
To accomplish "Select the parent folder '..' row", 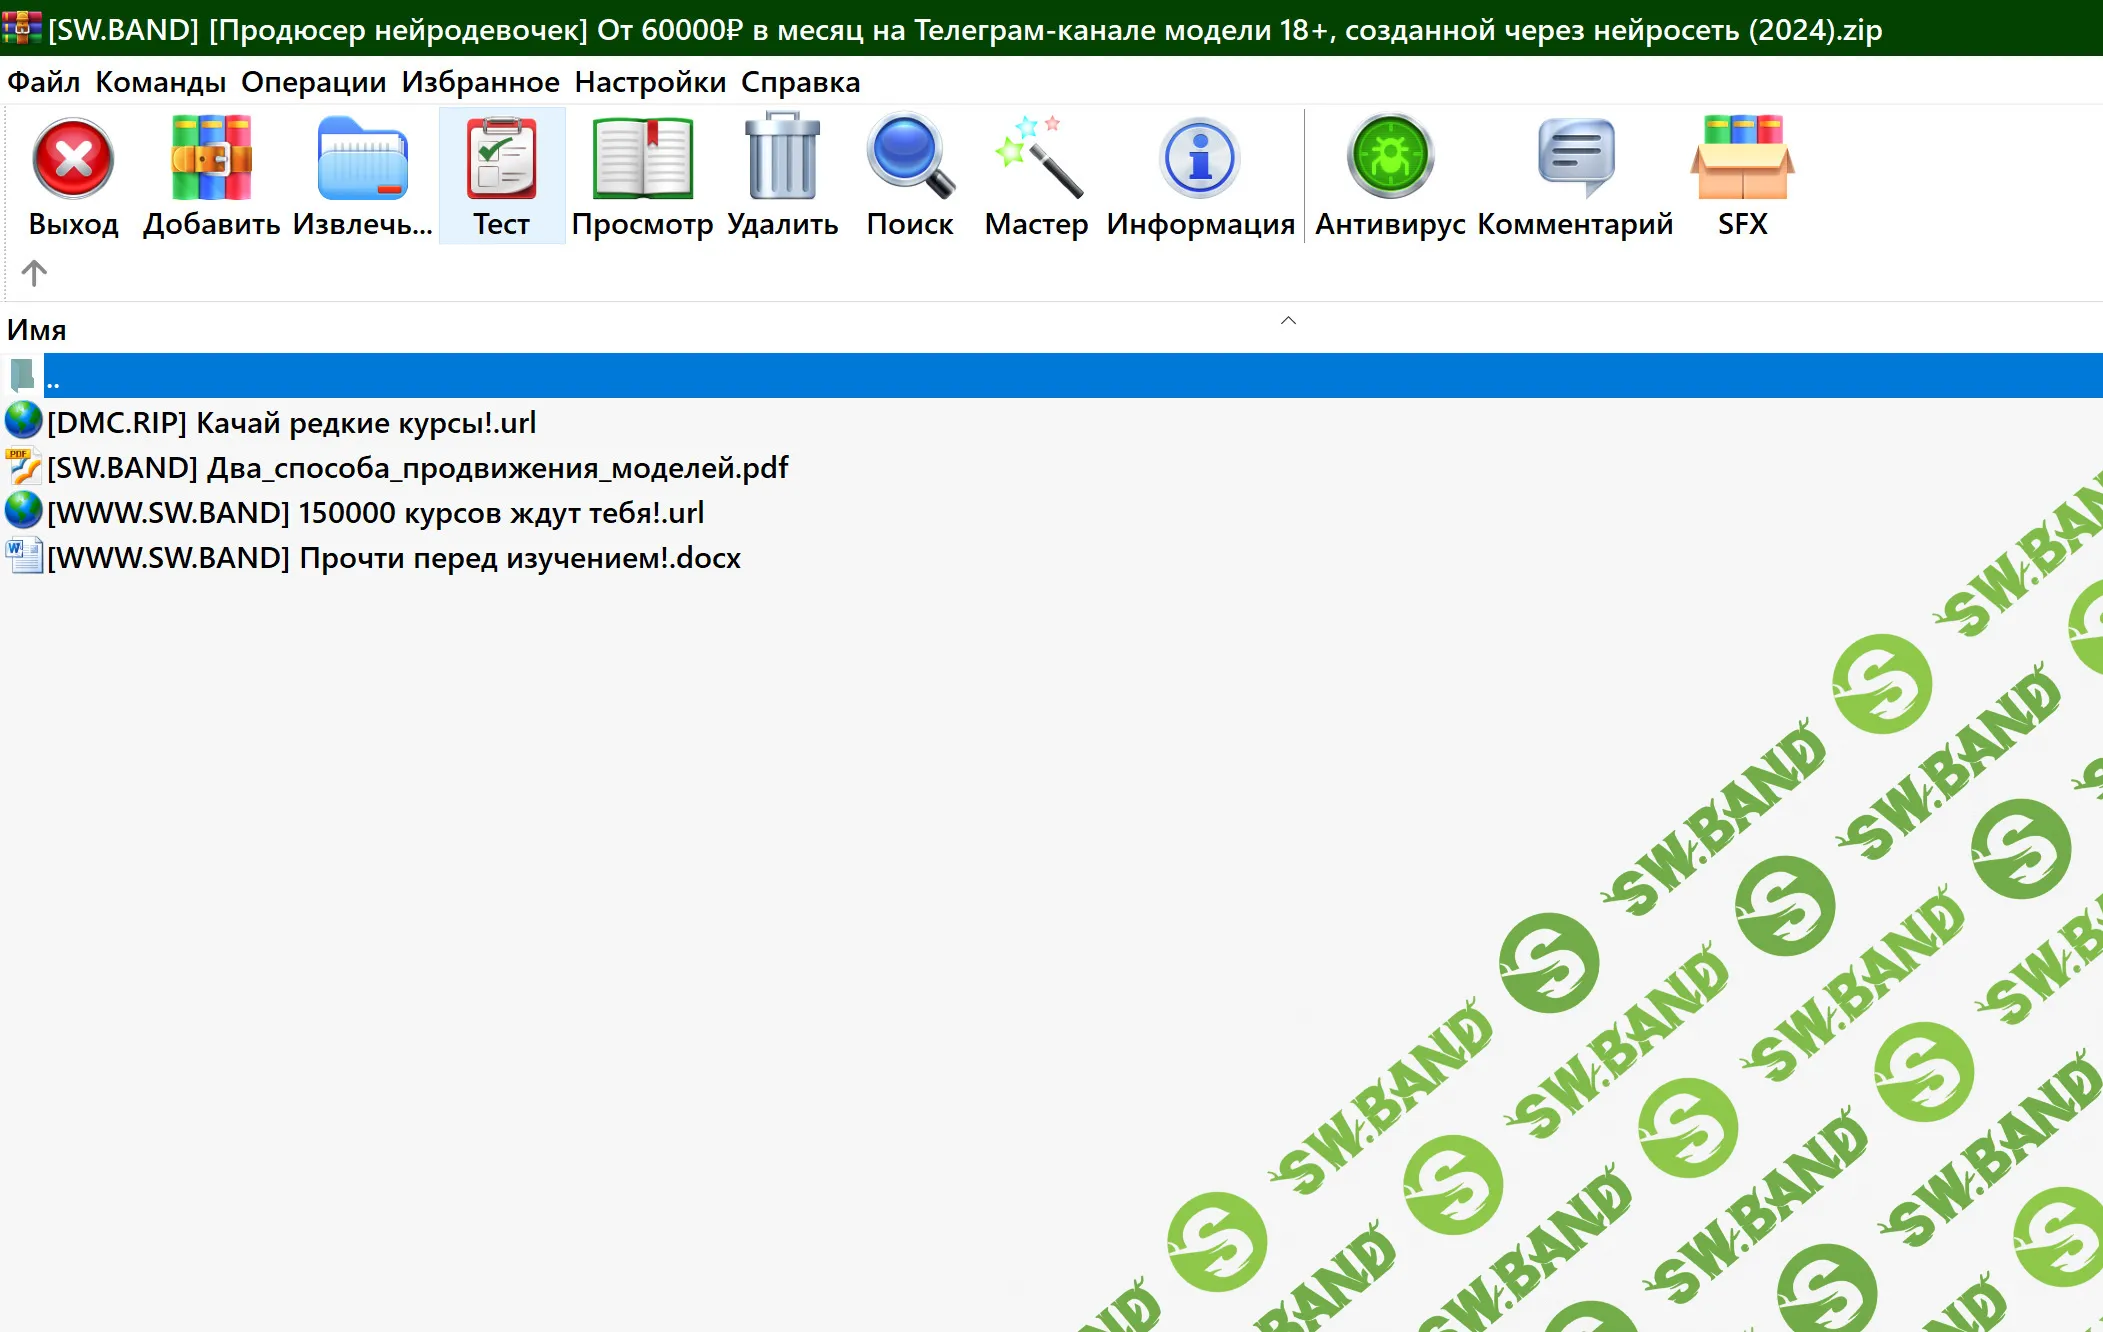I will point(52,377).
